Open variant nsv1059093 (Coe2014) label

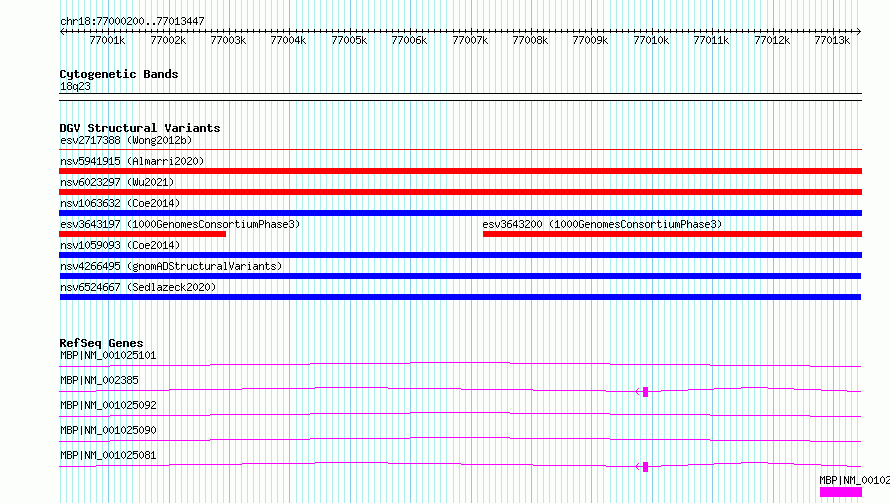tap(120, 245)
